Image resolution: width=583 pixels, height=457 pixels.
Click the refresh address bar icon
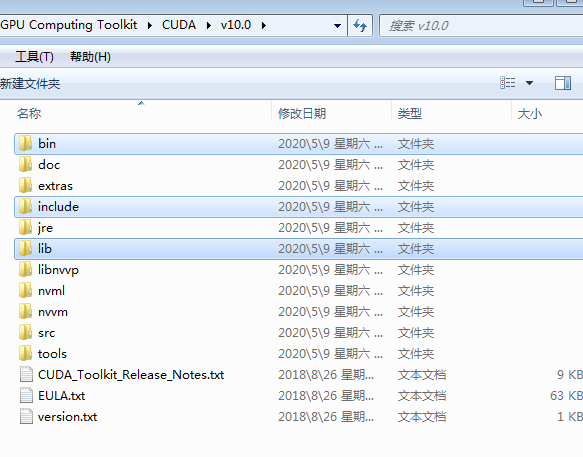360,26
